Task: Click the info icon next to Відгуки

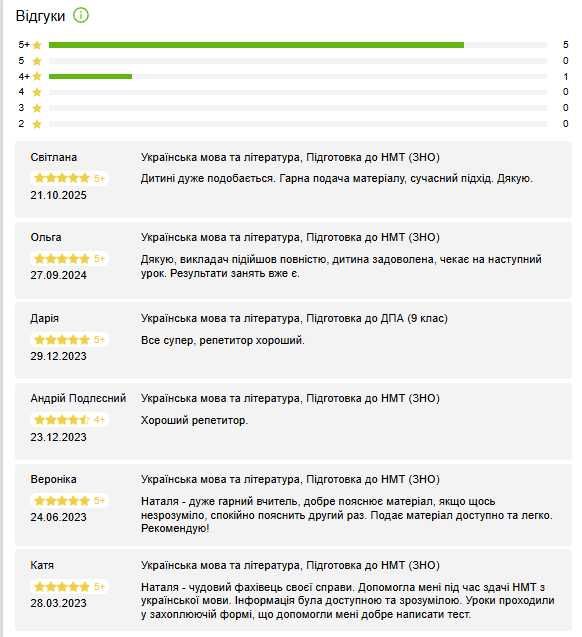Action: pyautogui.click(x=80, y=15)
